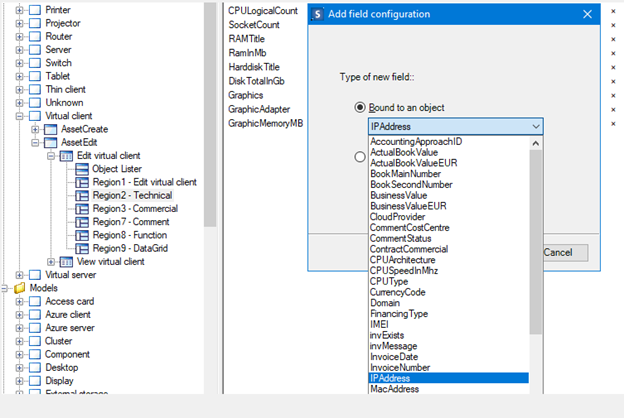Screen dimensions: 624x418
Task: Click the View virtual client form icon
Action: coord(66,262)
